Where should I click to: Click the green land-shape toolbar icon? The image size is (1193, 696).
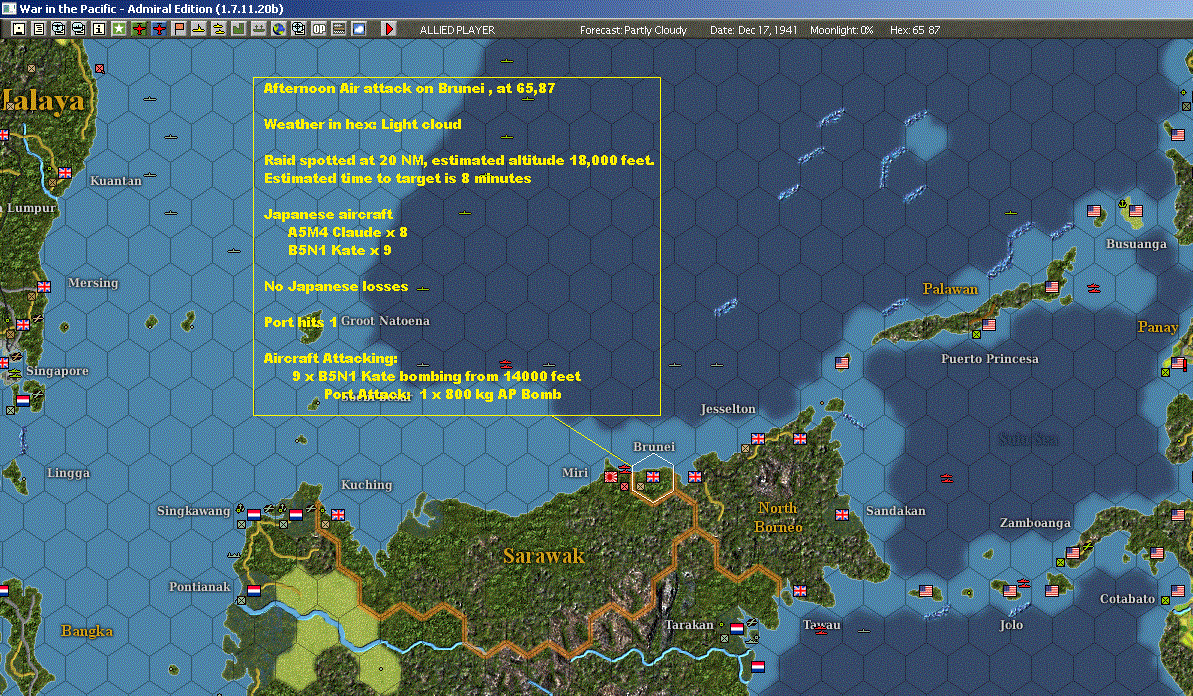pyautogui.click(x=239, y=29)
